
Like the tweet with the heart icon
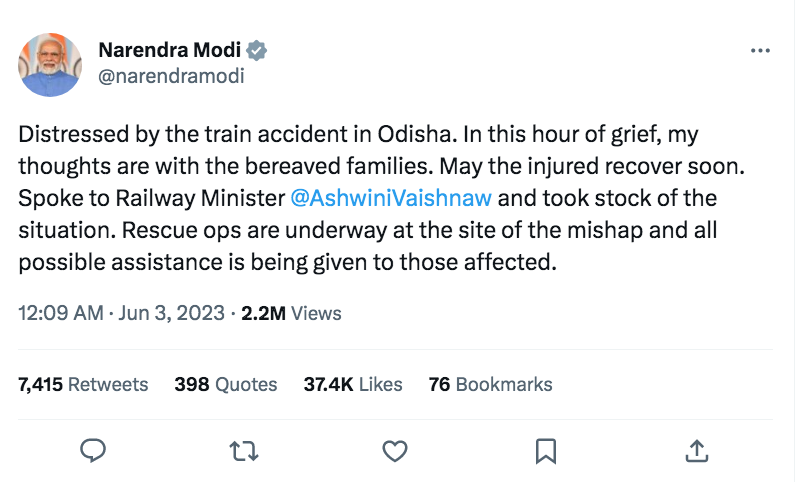pyautogui.click(x=396, y=450)
